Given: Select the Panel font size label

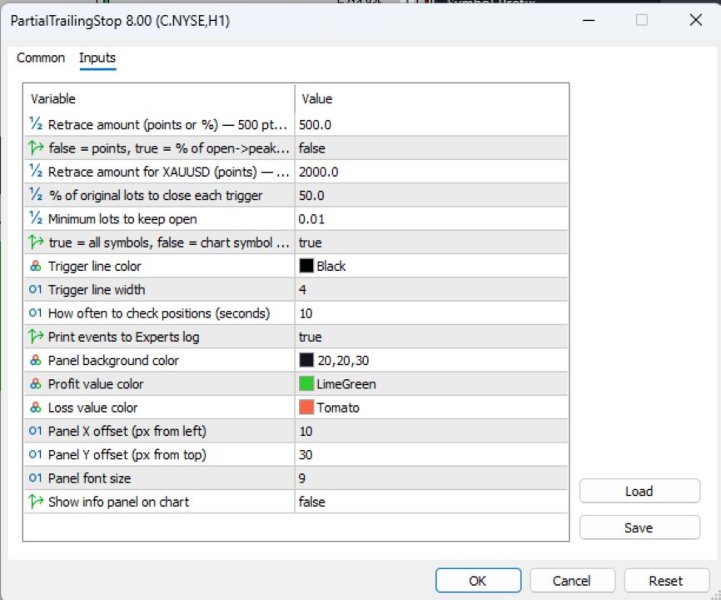Looking at the screenshot, I should (89, 478).
